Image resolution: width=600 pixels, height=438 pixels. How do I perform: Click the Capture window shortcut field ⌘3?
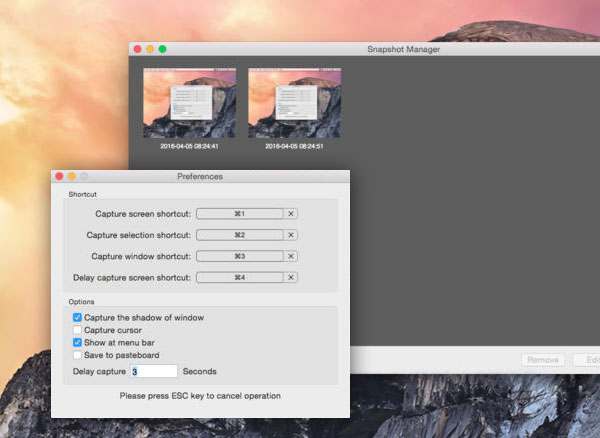tap(240, 256)
